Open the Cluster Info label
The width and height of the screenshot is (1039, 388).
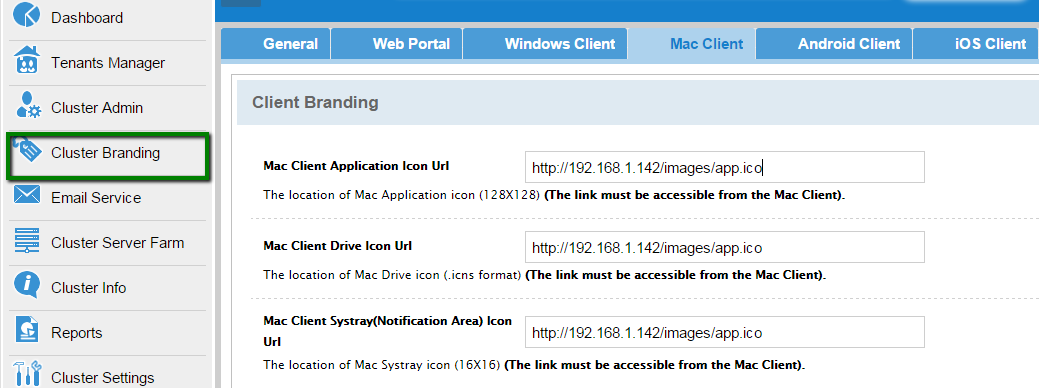tap(88, 288)
